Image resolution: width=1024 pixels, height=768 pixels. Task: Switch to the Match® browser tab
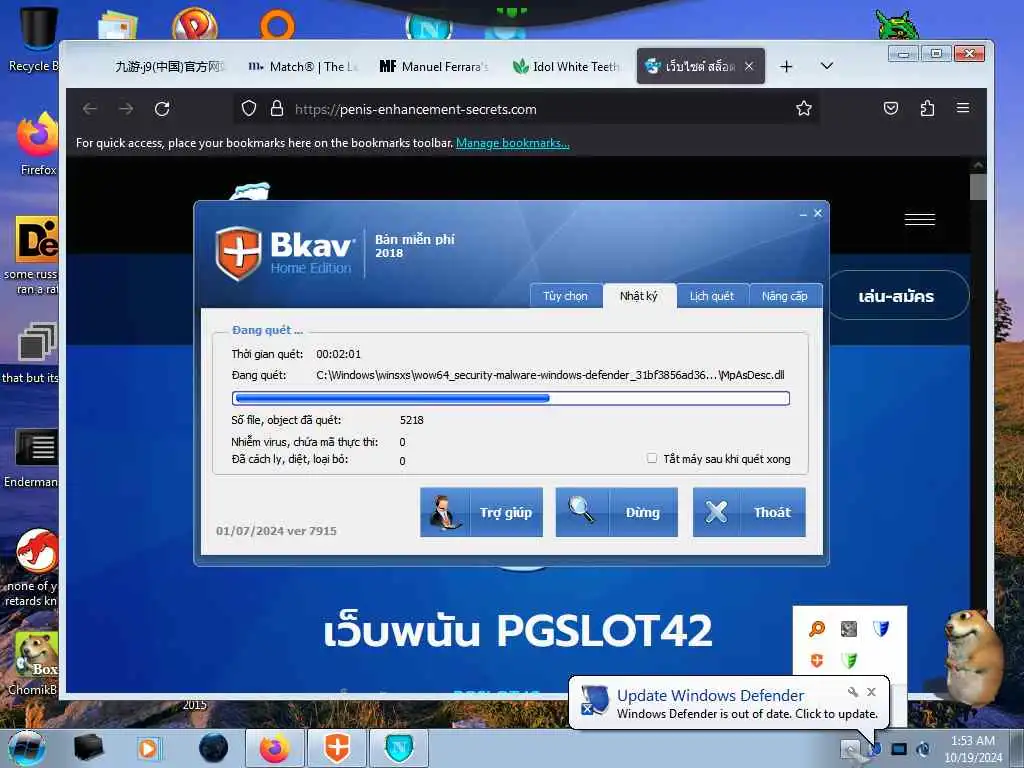pyautogui.click(x=303, y=66)
